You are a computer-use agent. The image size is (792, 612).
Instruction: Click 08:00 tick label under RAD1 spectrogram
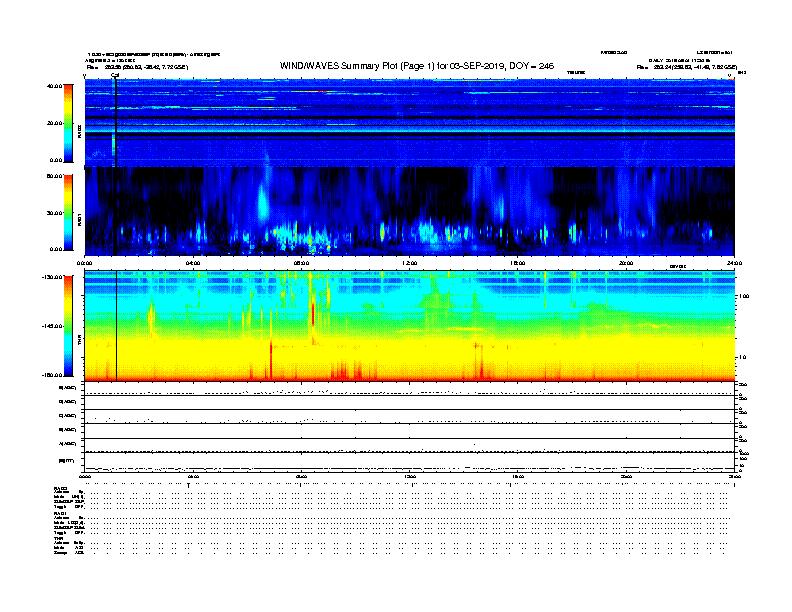pyautogui.click(x=301, y=263)
